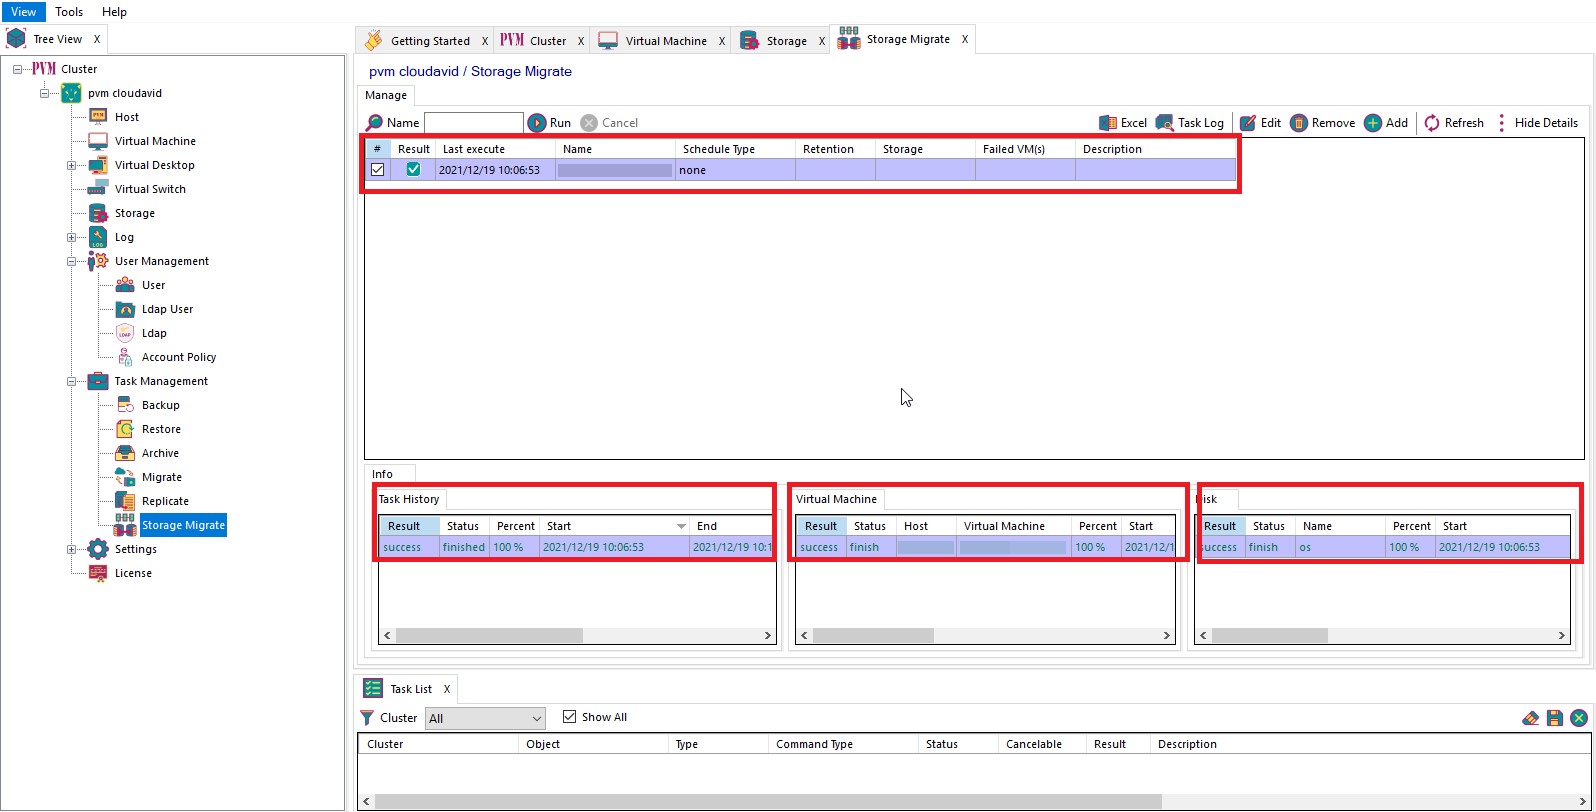Click the Remove trash icon

pyautogui.click(x=1299, y=123)
